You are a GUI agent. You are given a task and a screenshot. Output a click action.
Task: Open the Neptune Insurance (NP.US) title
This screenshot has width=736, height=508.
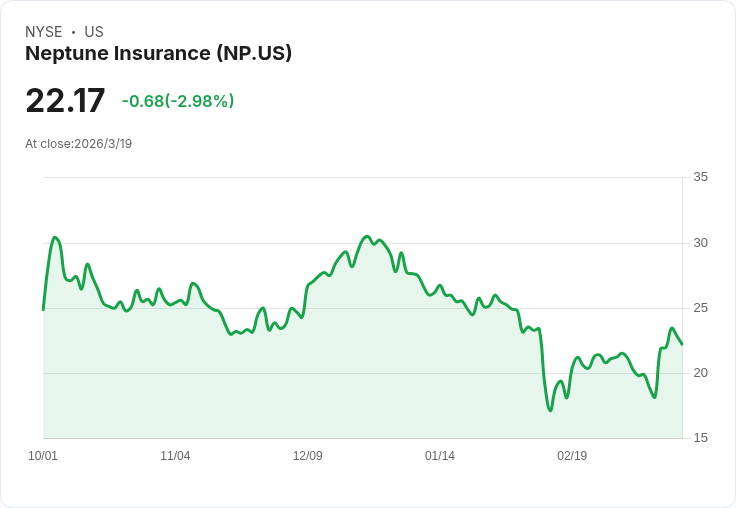click(x=158, y=54)
